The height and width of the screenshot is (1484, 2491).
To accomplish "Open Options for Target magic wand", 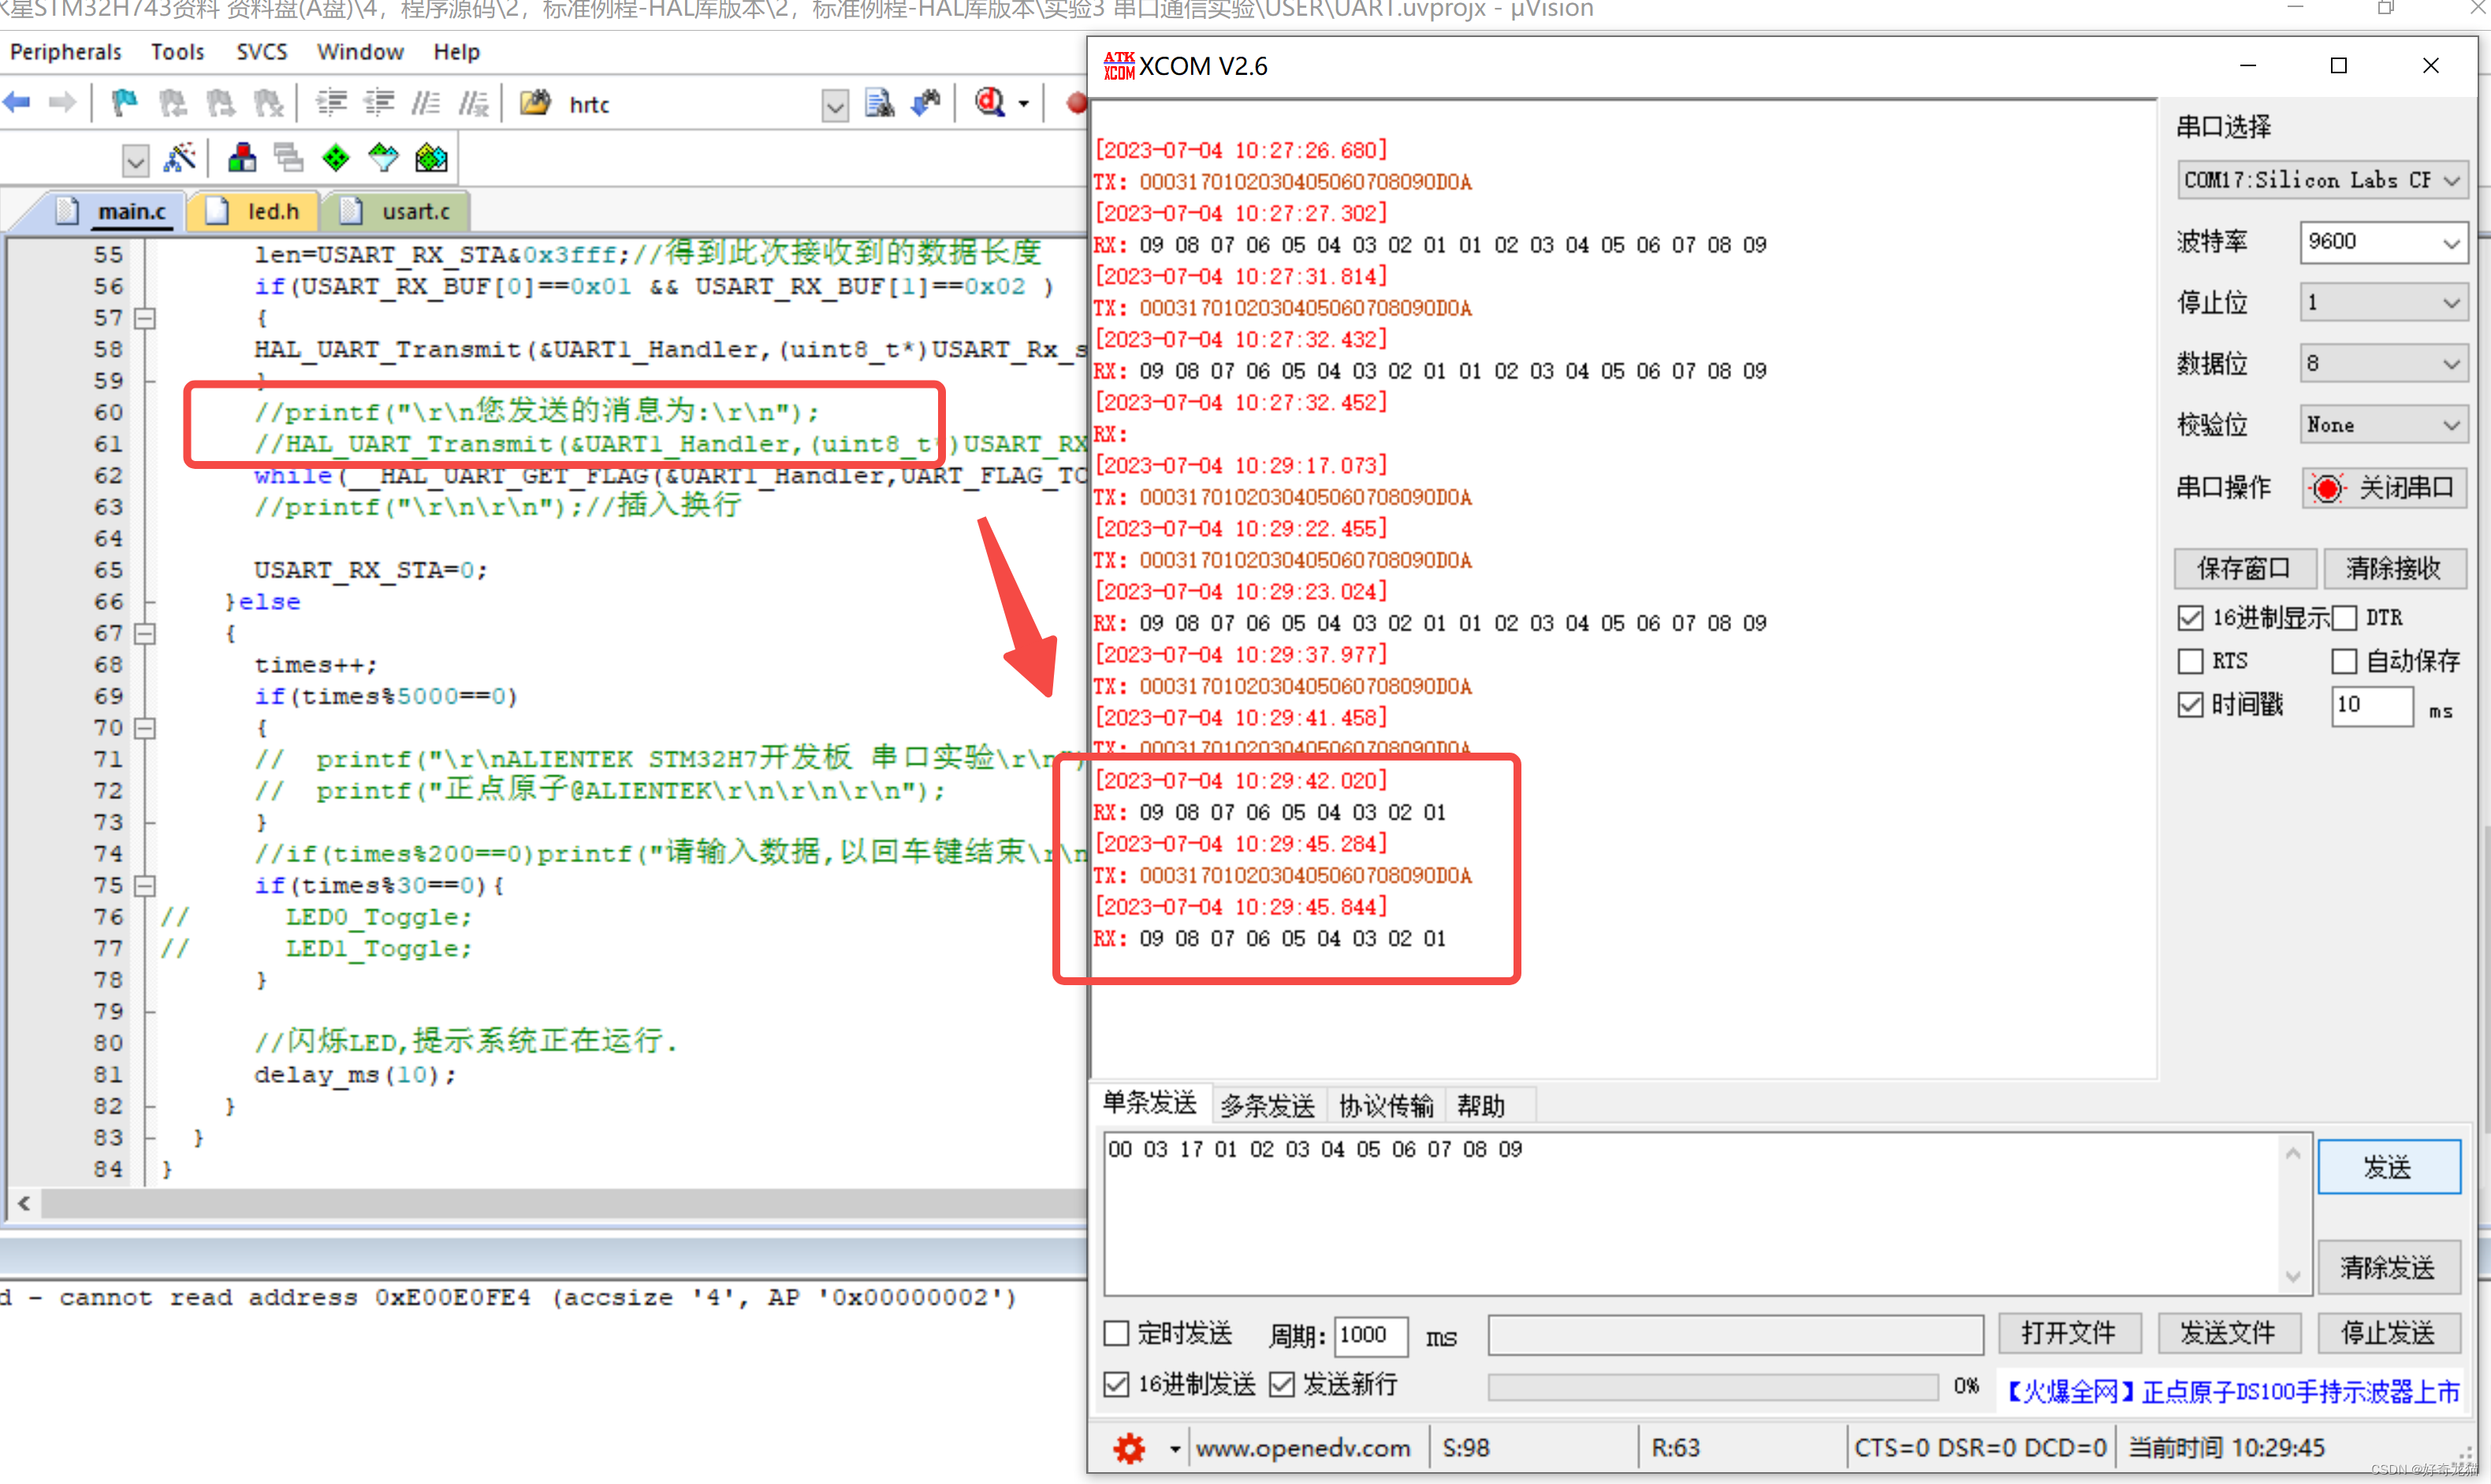I will tap(180, 158).
